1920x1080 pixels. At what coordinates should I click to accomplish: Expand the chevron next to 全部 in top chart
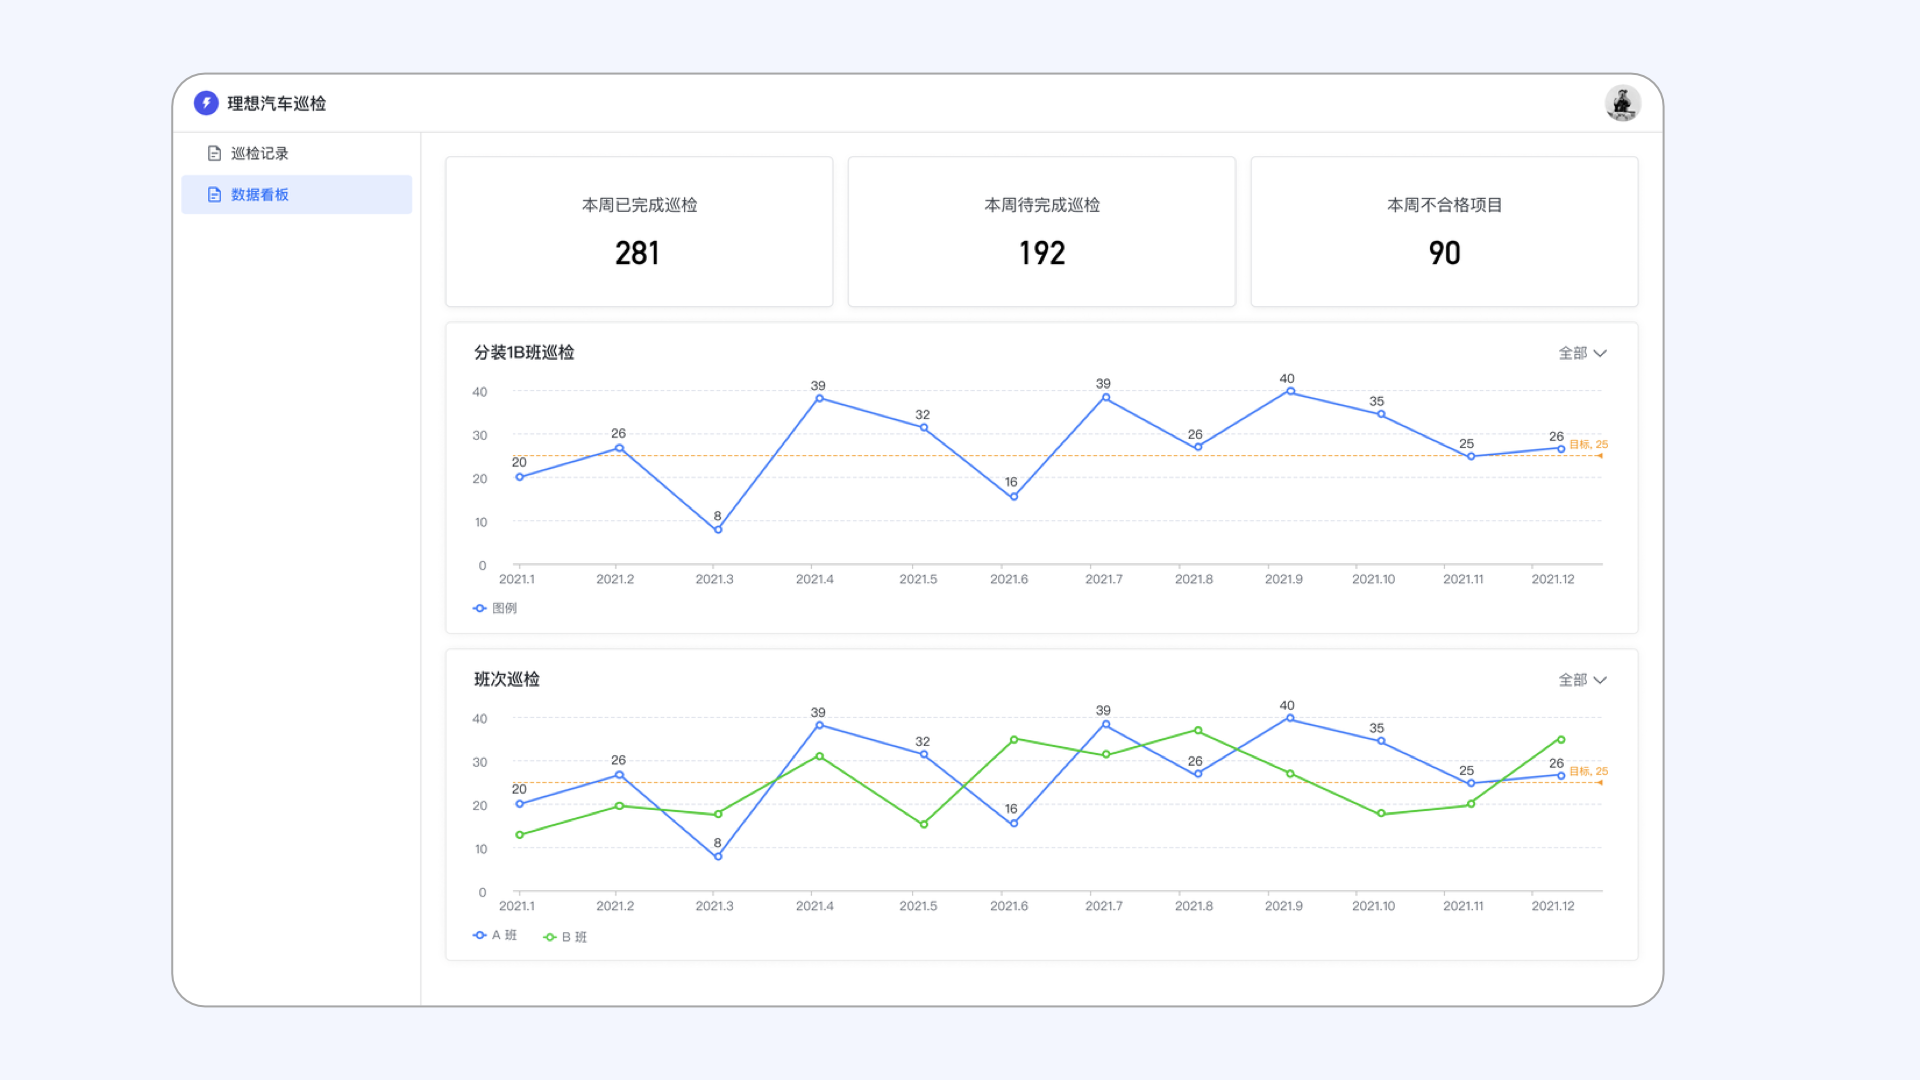pyautogui.click(x=1600, y=353)
